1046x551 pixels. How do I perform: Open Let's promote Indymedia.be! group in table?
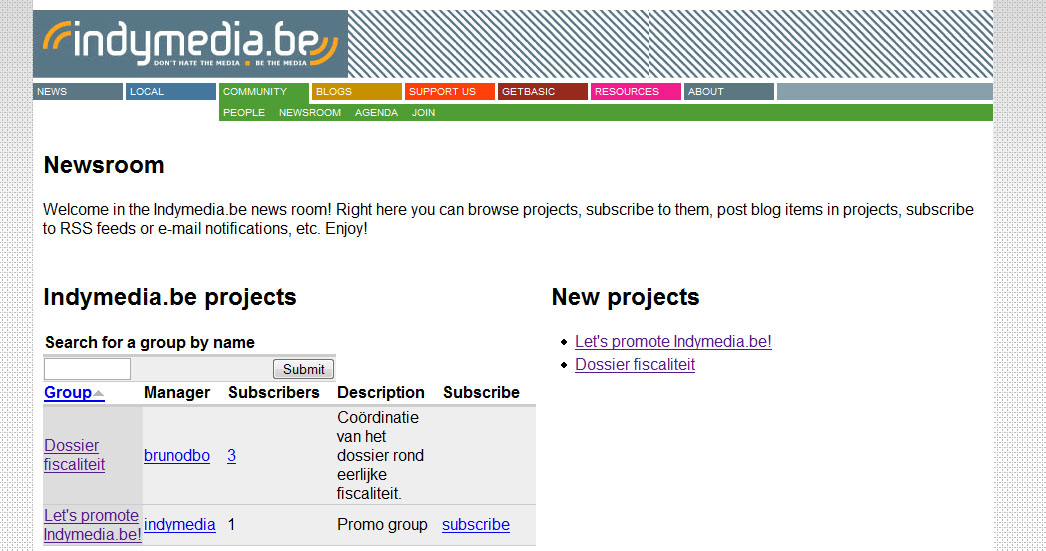point(92,525)
